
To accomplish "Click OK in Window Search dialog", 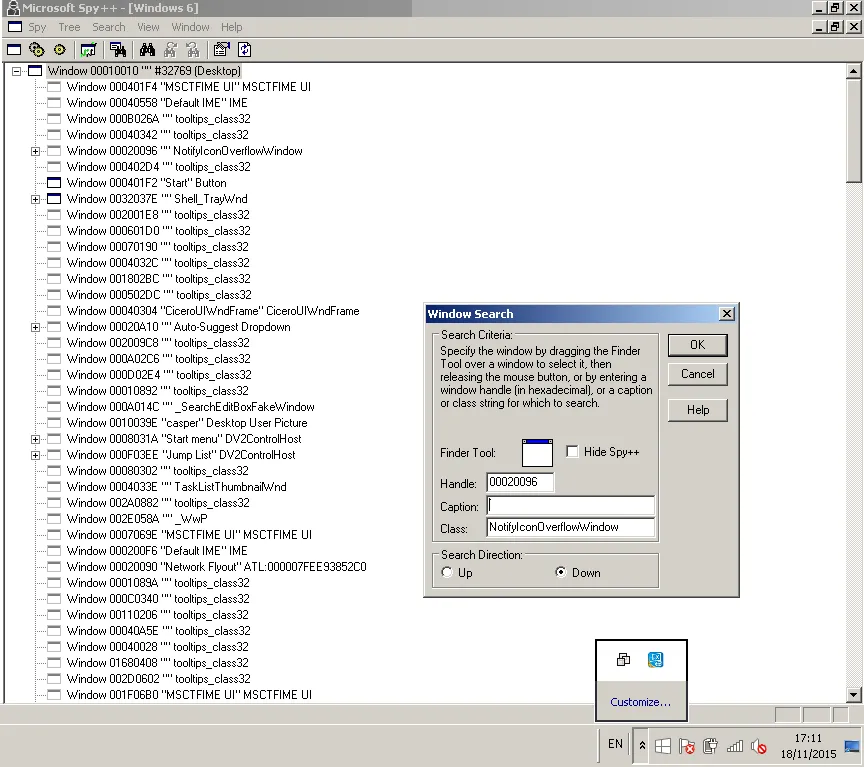I will point(698,345).
